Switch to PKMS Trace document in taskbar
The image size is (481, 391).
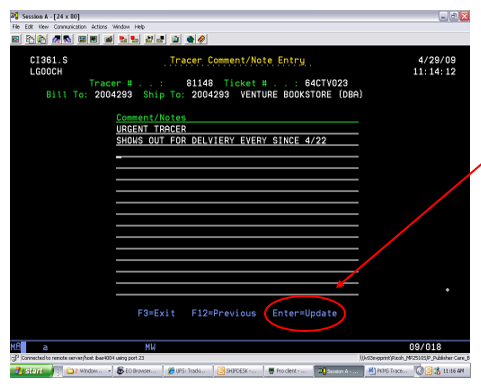(389, 371)
